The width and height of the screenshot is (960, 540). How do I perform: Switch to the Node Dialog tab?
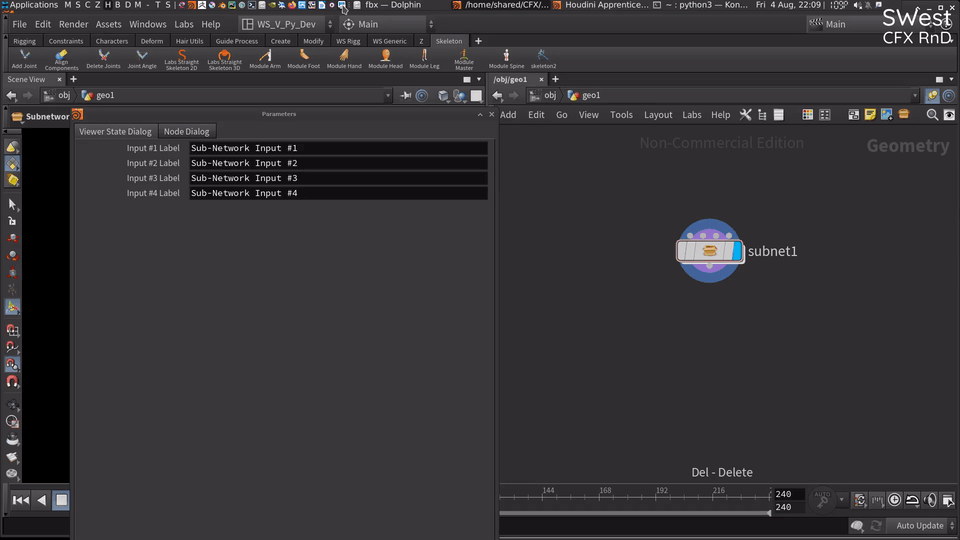tap(186, 131)
